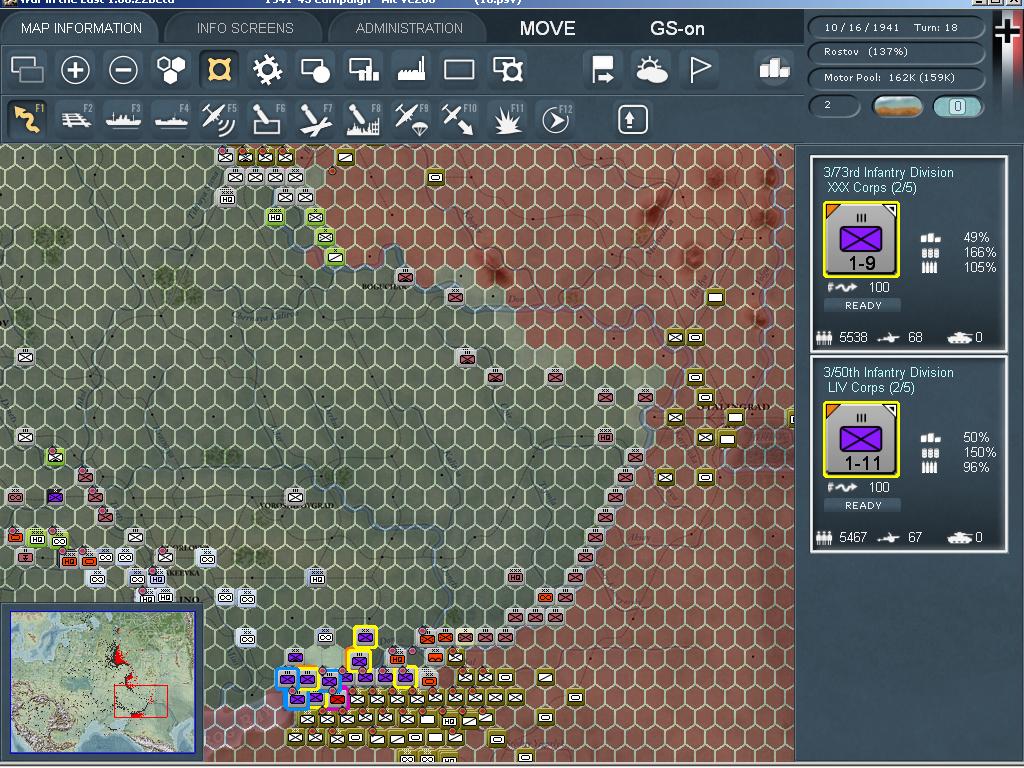The width and height of the screenshot is (1024, 768).
Task: Select F11 explosion battle icon
Action: click(x=507, y=119)
